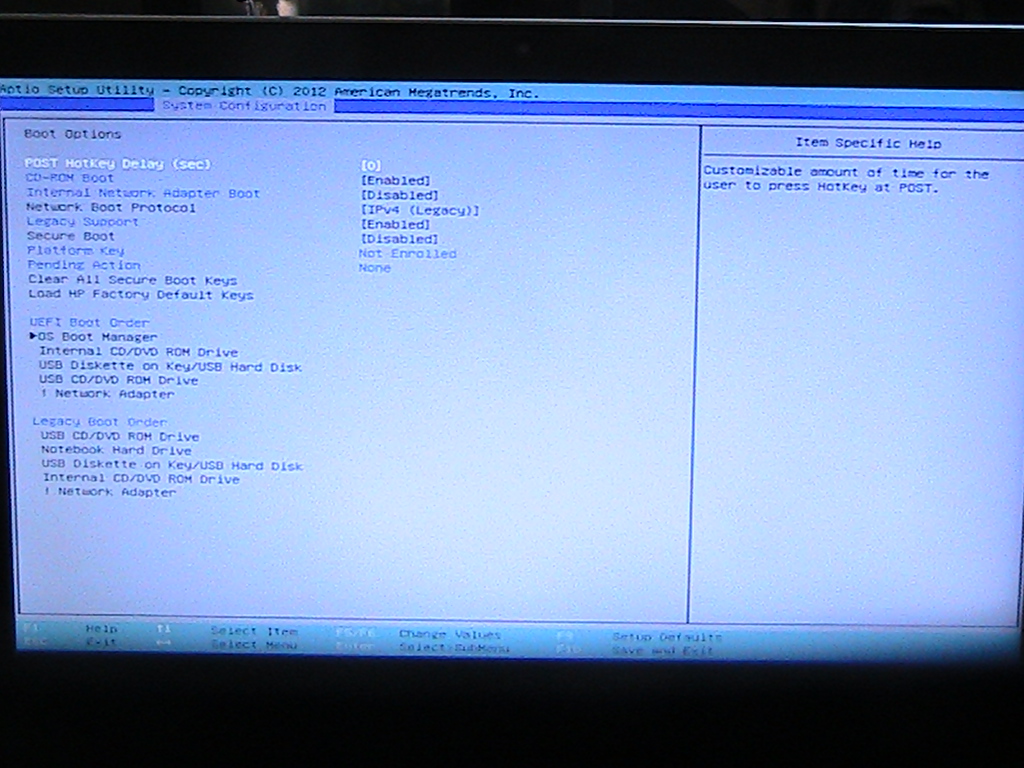The image size is (1024, 768).
Task: Toggle CD-ROM Boot Enabled value
Action: [x=394, y=180]
